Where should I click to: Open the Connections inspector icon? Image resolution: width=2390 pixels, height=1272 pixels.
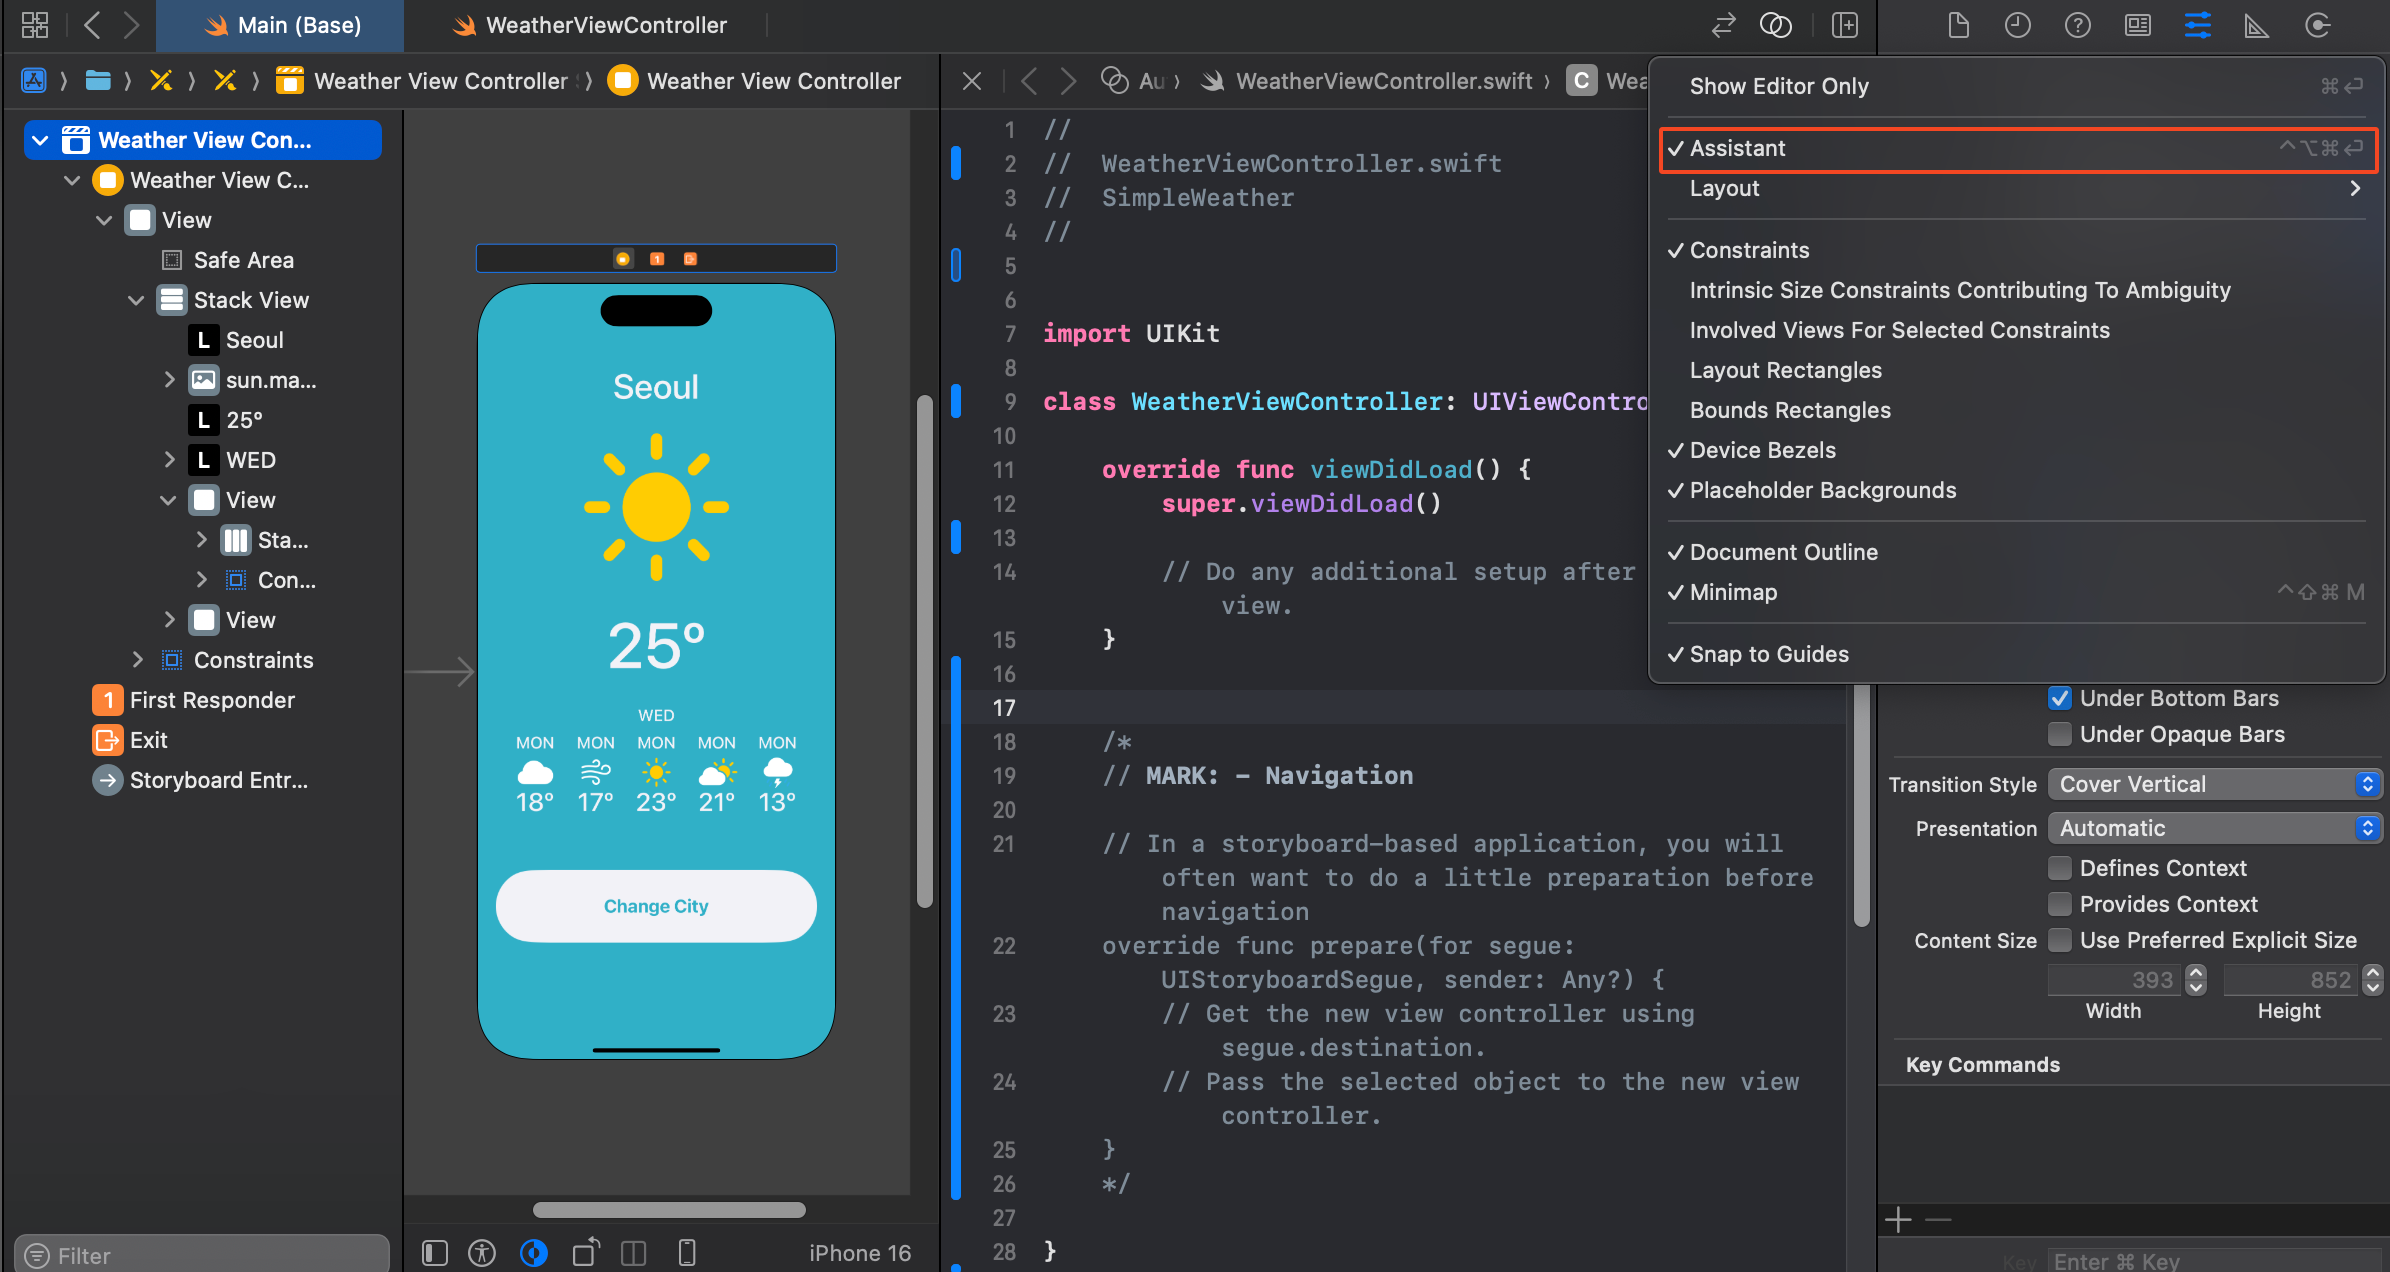pos(2317,25)
